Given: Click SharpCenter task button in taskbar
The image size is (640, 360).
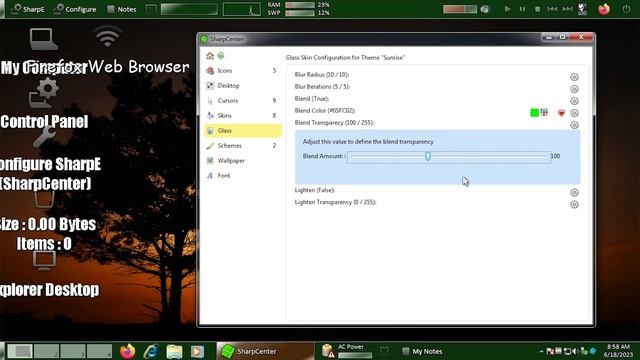Looking at the screenshot, I should [x=265, y=351].
